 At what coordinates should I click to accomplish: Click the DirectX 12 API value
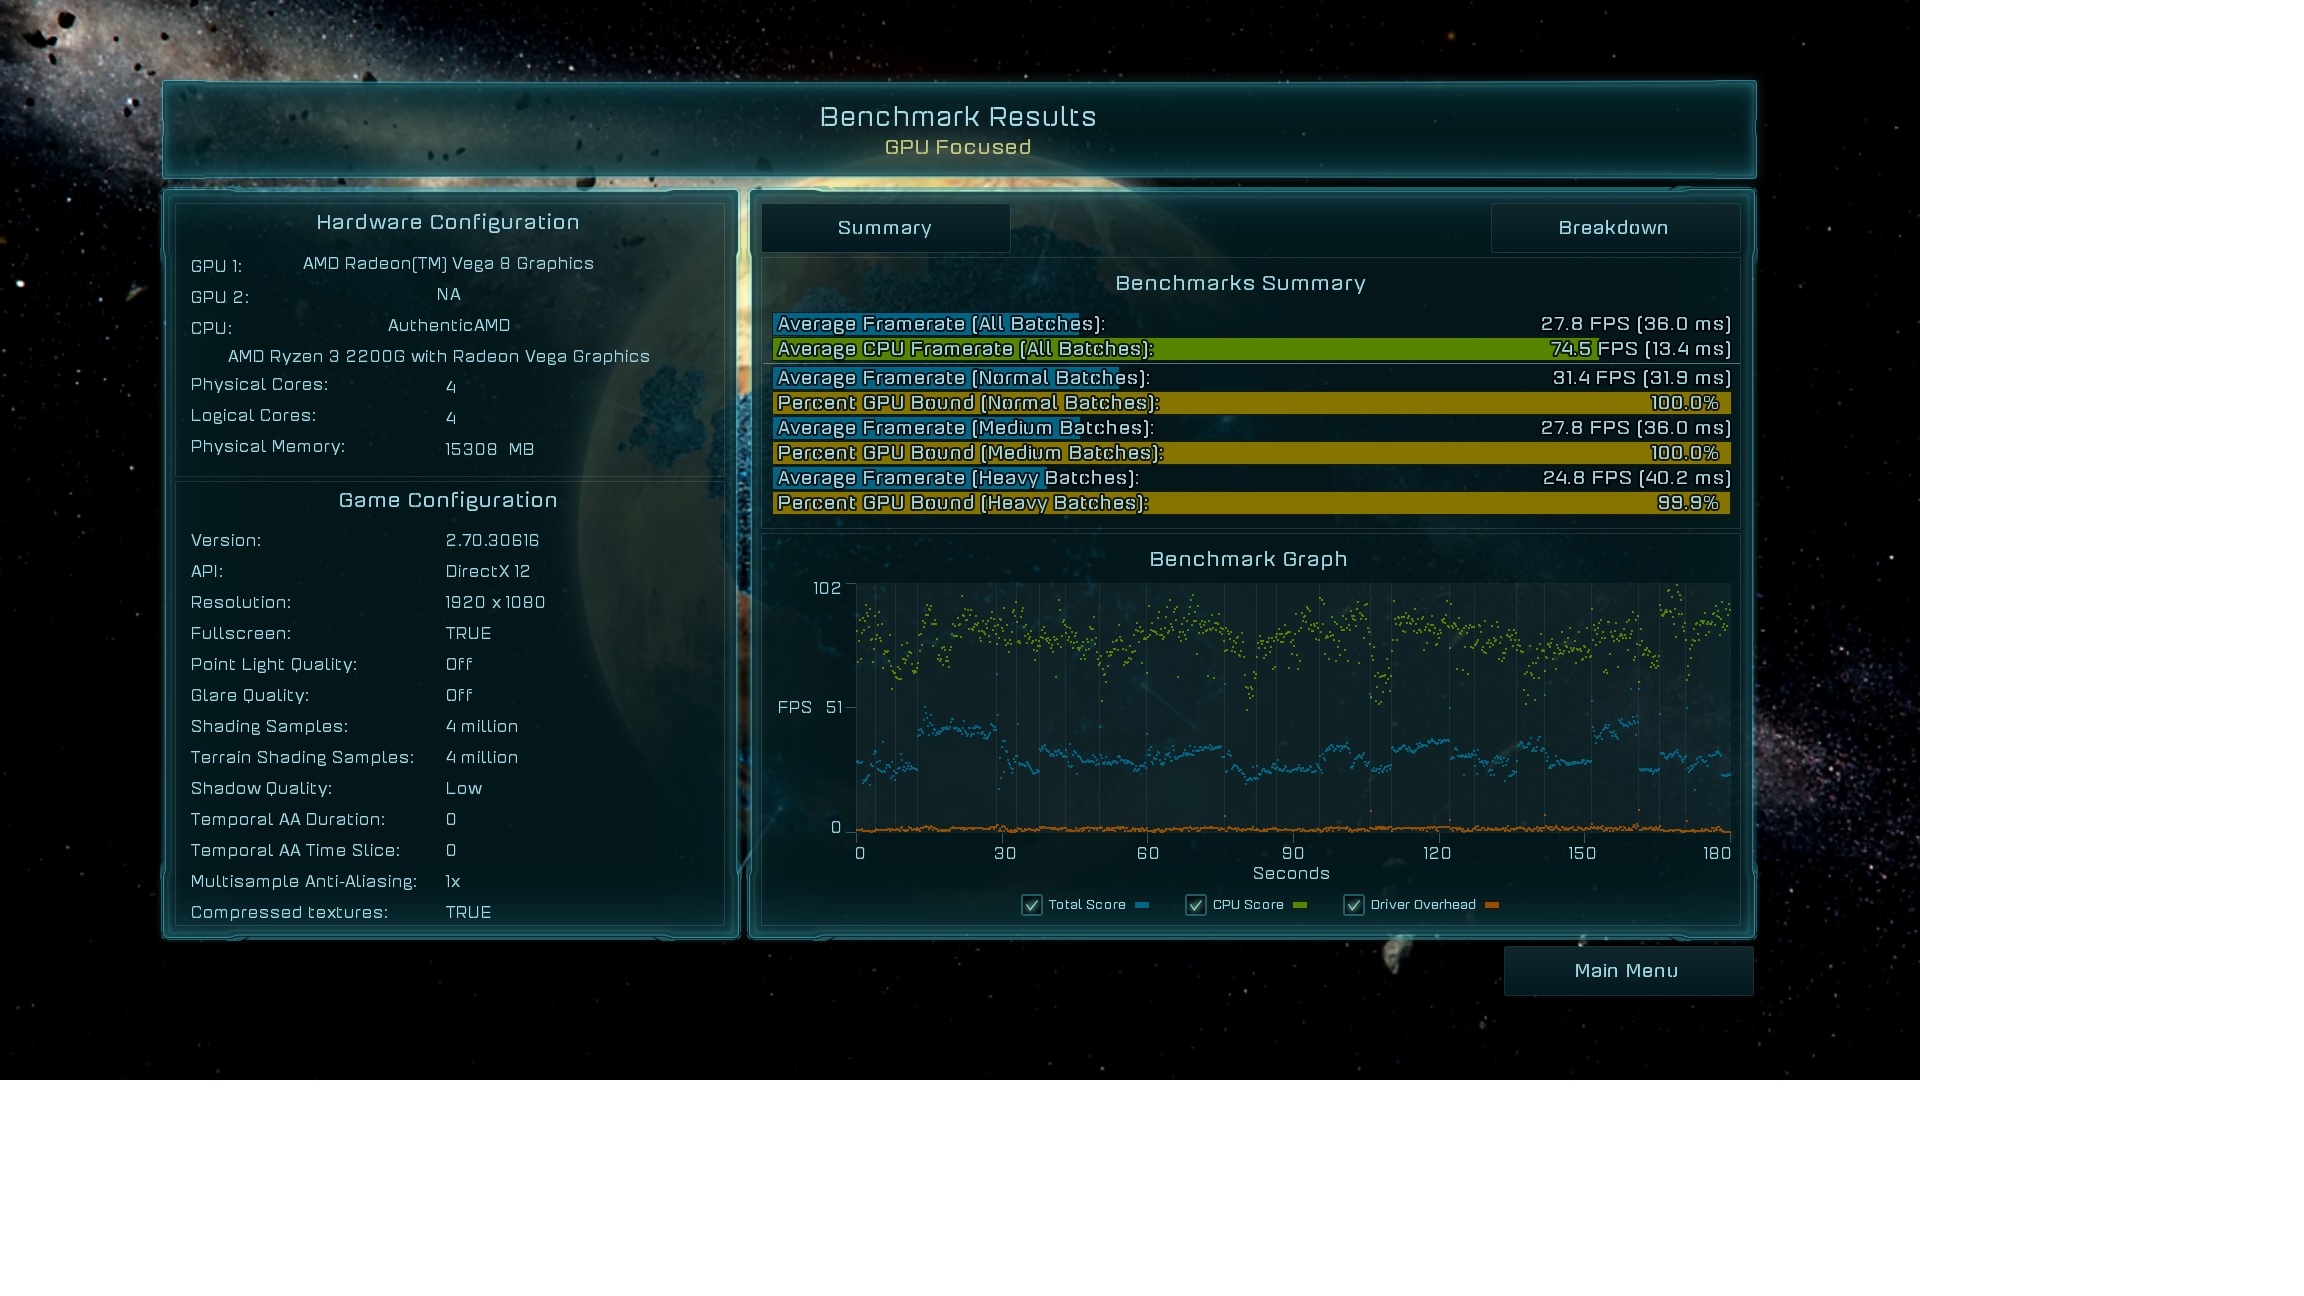tap(488, 571)
